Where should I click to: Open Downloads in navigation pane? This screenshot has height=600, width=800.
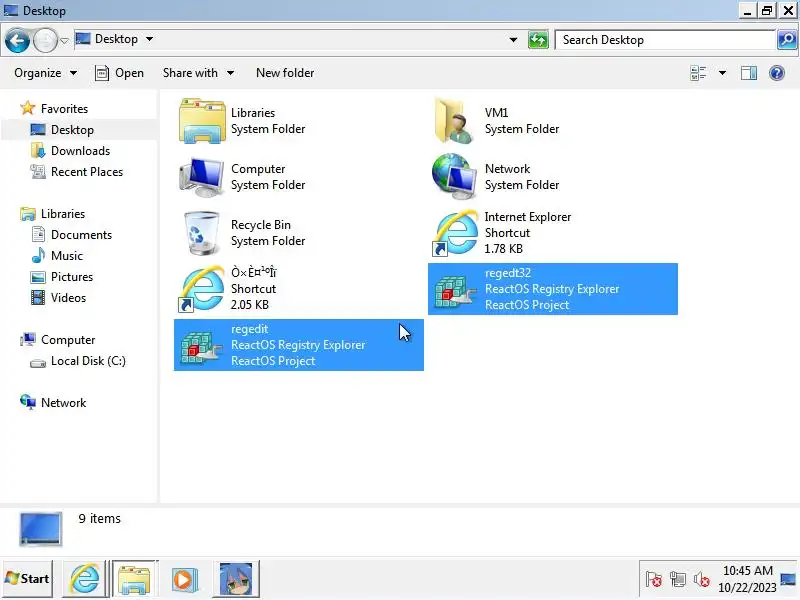(x=70, y=151)
